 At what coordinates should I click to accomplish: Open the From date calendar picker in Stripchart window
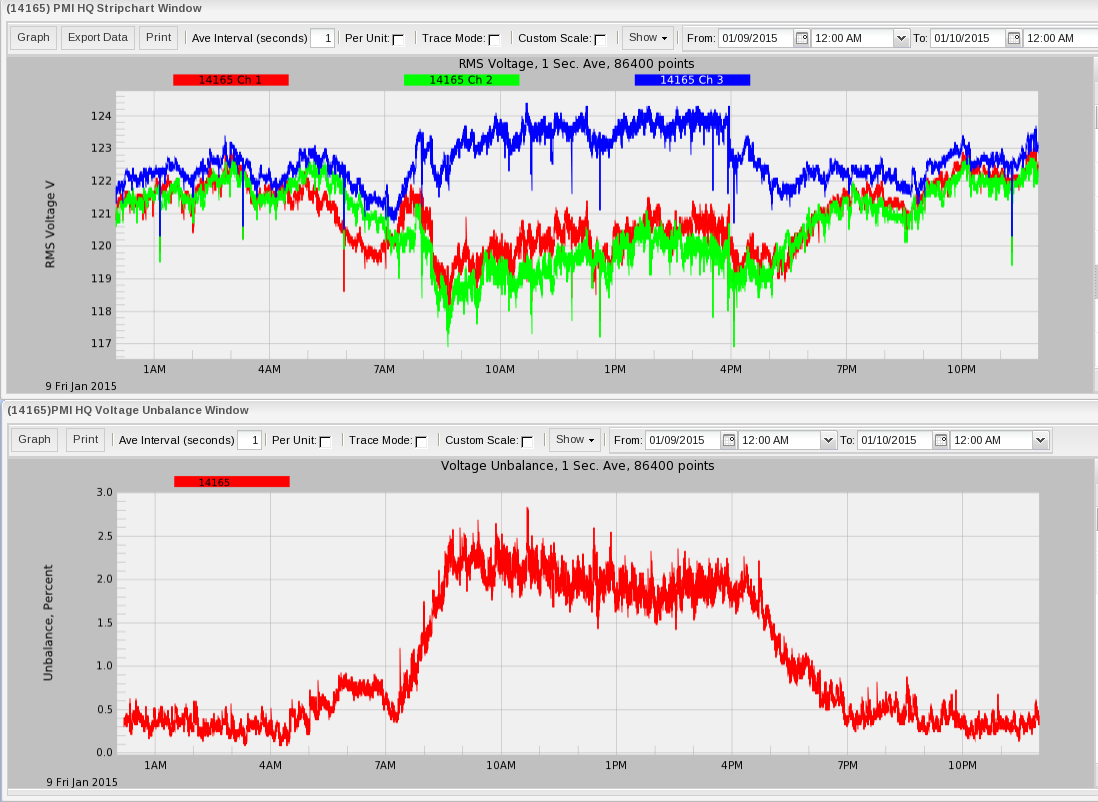[x=801, y=38]
